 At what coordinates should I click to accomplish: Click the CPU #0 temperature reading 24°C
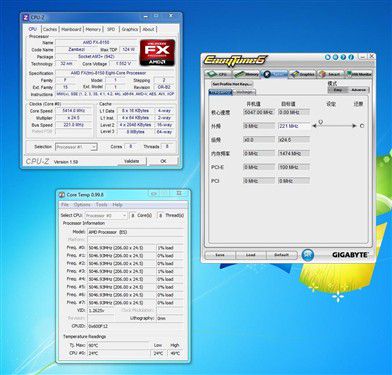[x=118, y=353]
